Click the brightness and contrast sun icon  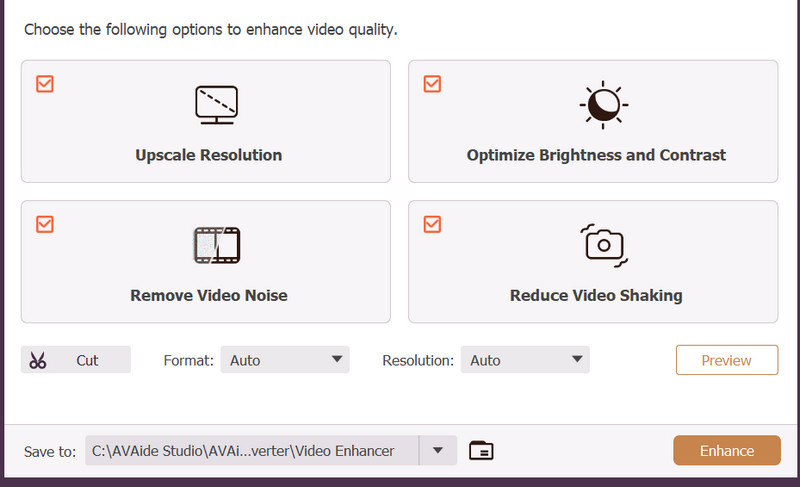tap(604, 105)
